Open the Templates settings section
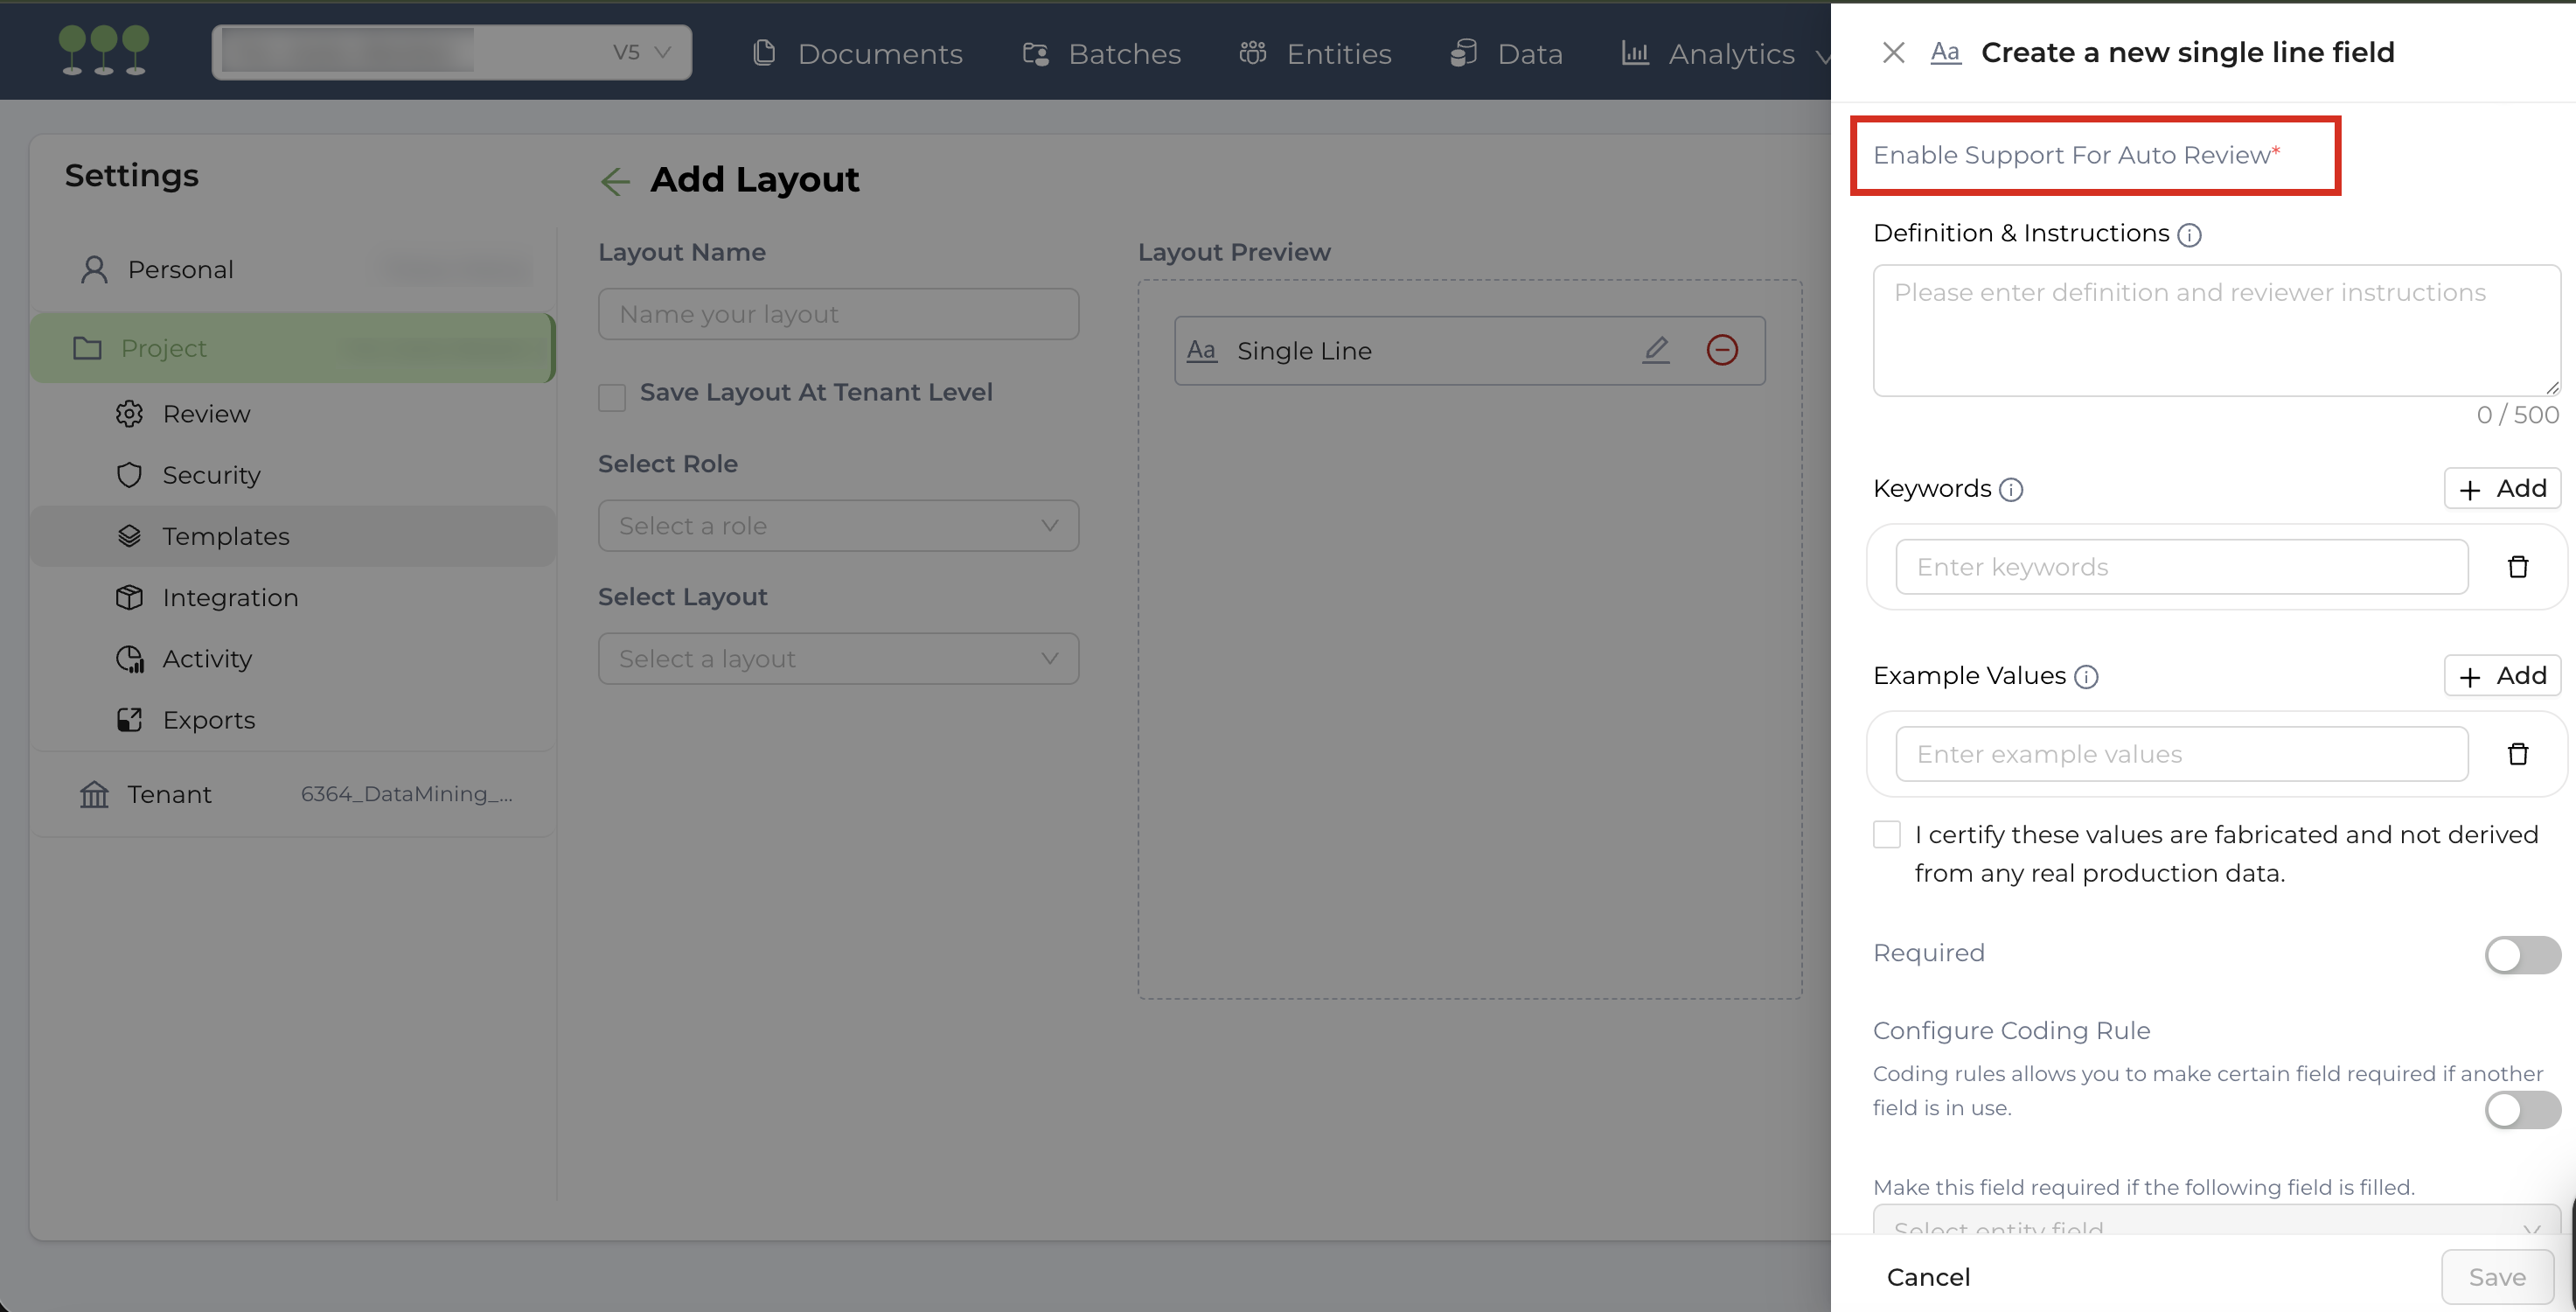This screenshot has height=1312, width=2576. pyautogui.click(x=225, y=536)
